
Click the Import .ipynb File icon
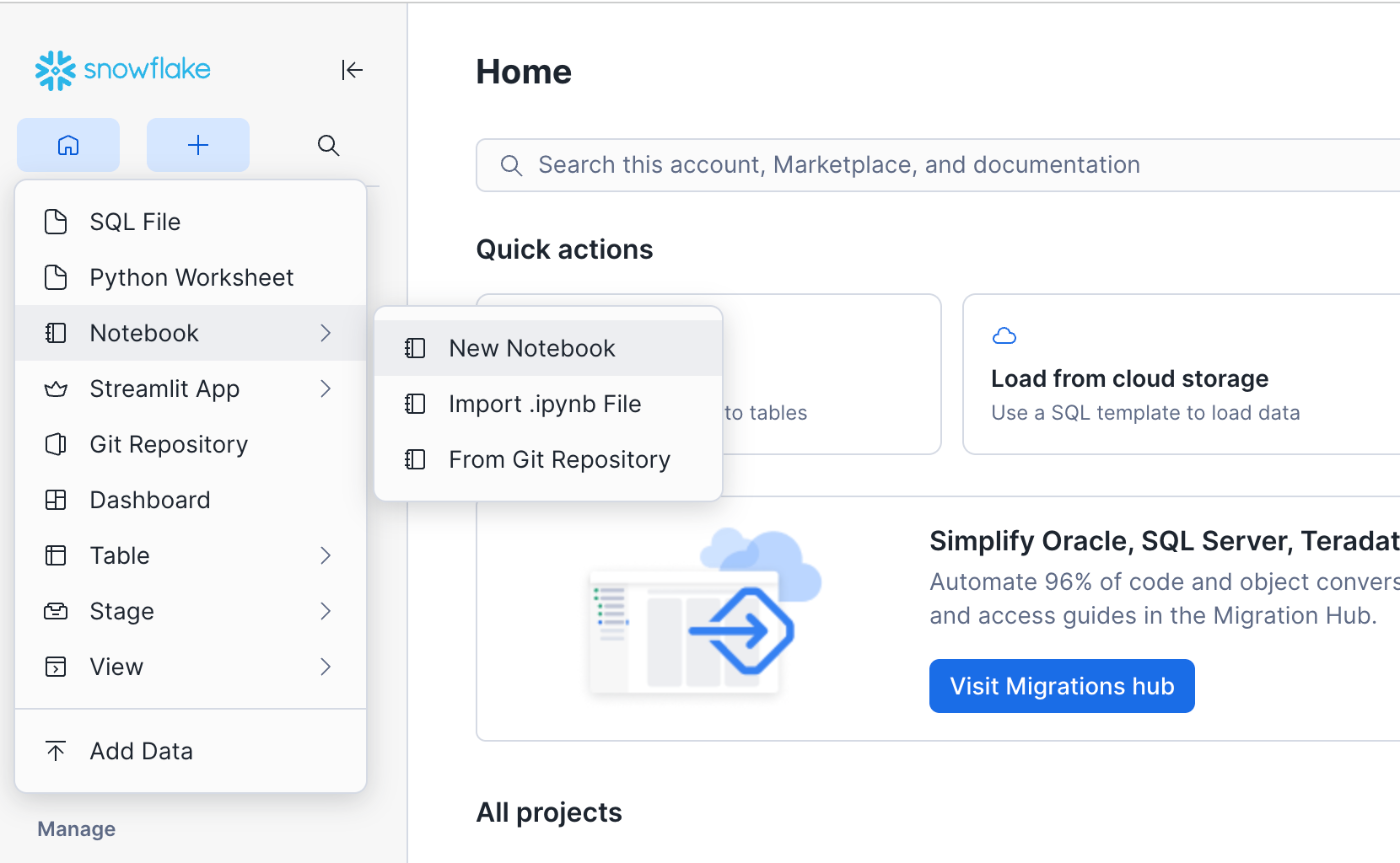(415, 404)
